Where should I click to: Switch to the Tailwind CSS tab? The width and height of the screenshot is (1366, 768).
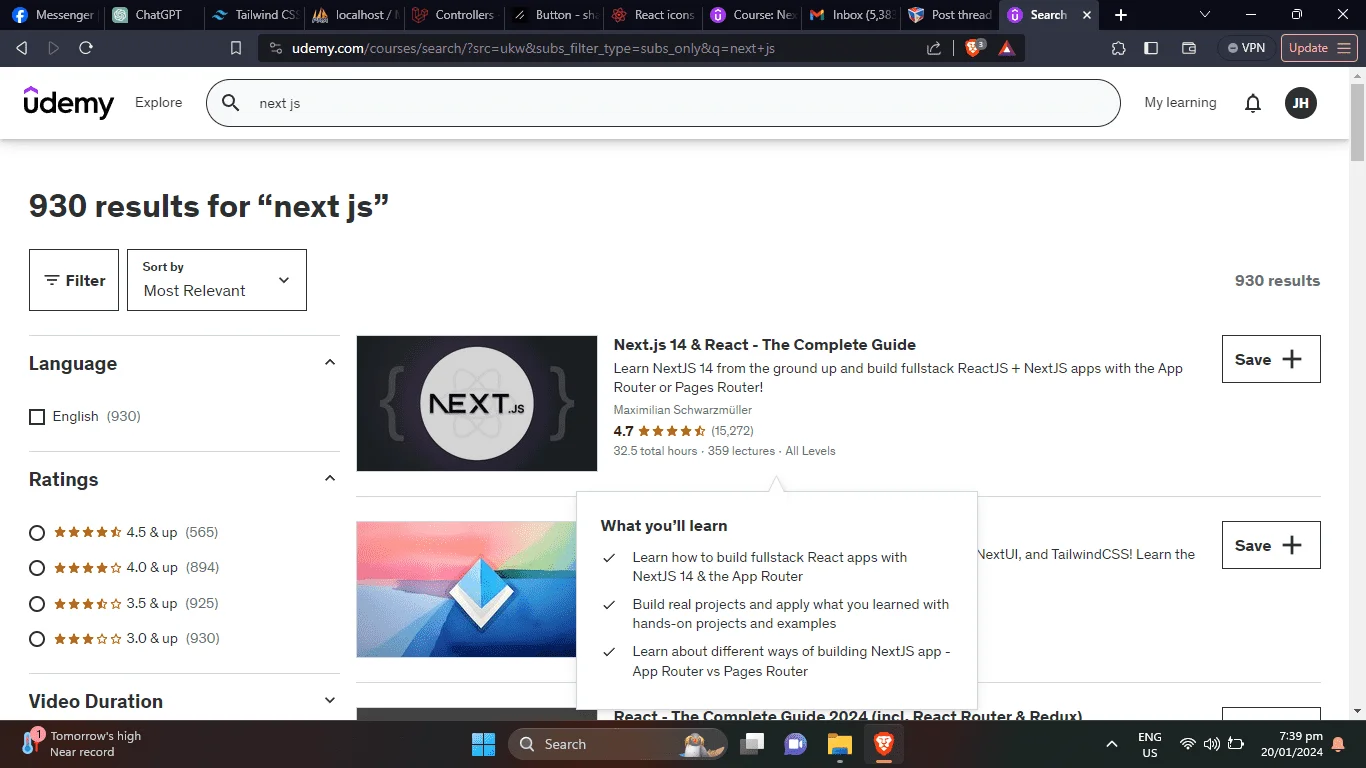click(252, 15)
